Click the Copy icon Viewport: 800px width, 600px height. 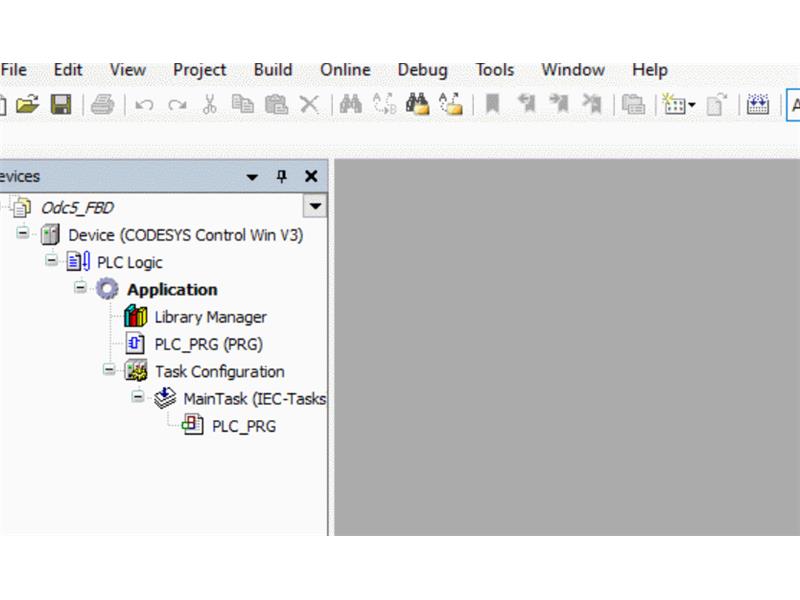(x=242, y=104)
